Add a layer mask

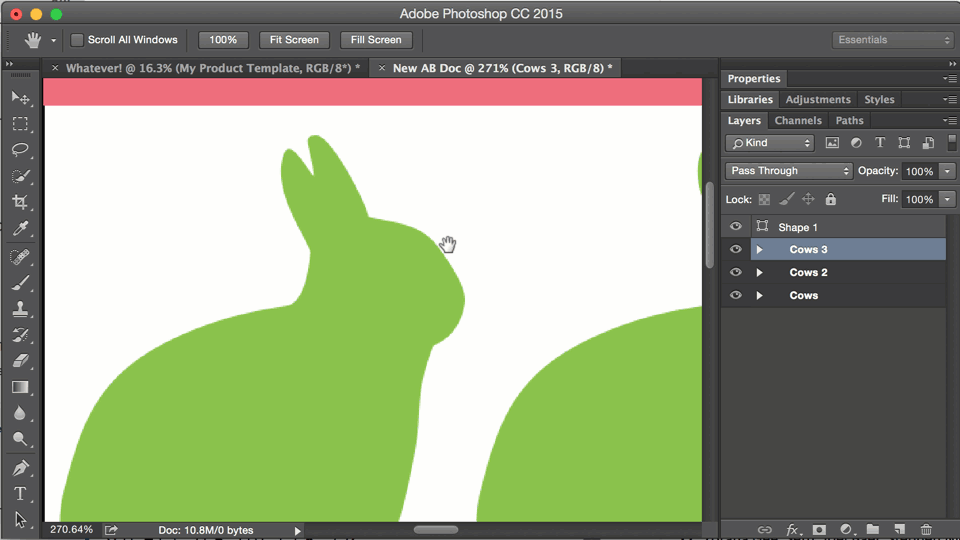point(819,530)
